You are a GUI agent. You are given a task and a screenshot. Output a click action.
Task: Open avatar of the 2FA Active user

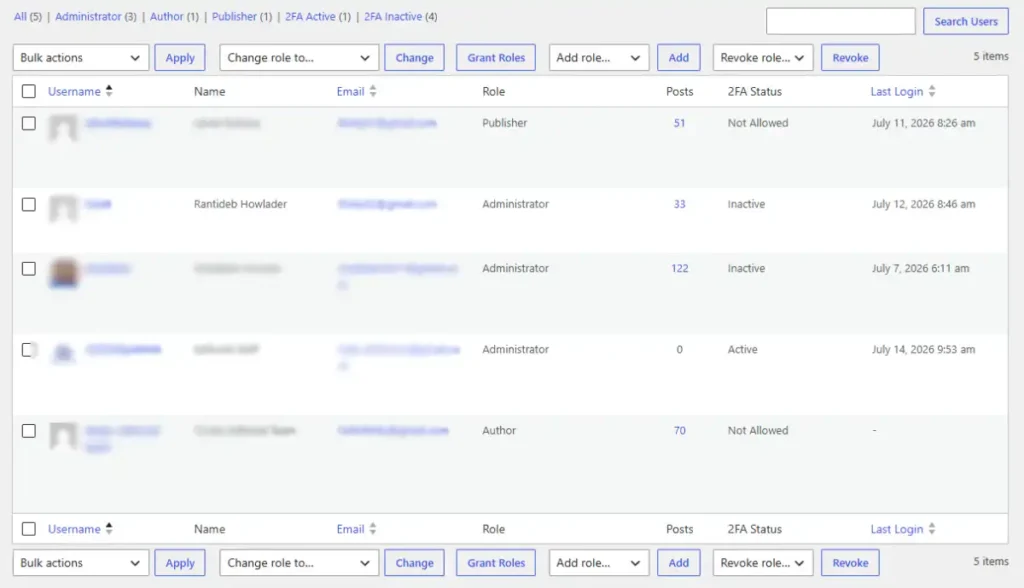coord(63,353)
